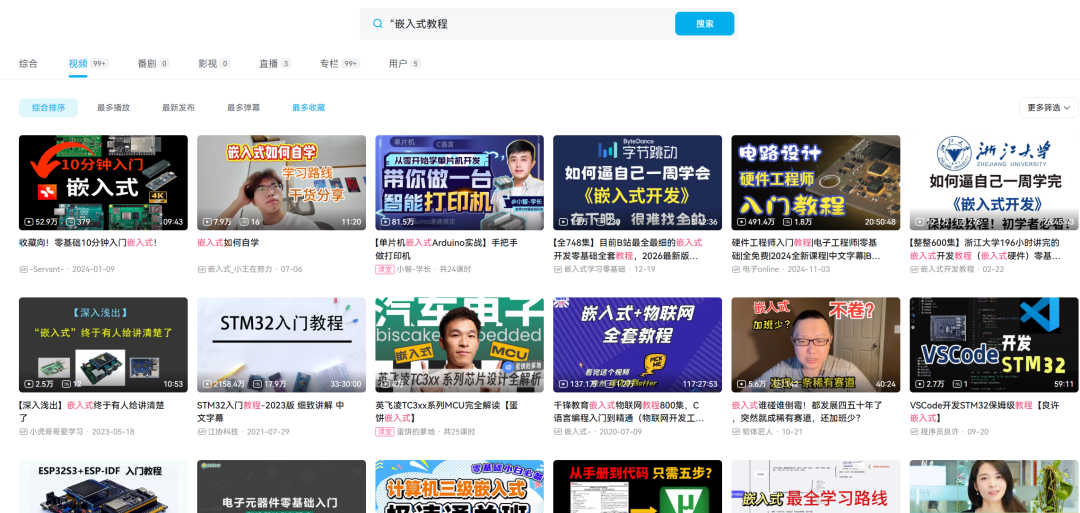Click UP icon before 物体匠人 uploader

pos(736,432)
